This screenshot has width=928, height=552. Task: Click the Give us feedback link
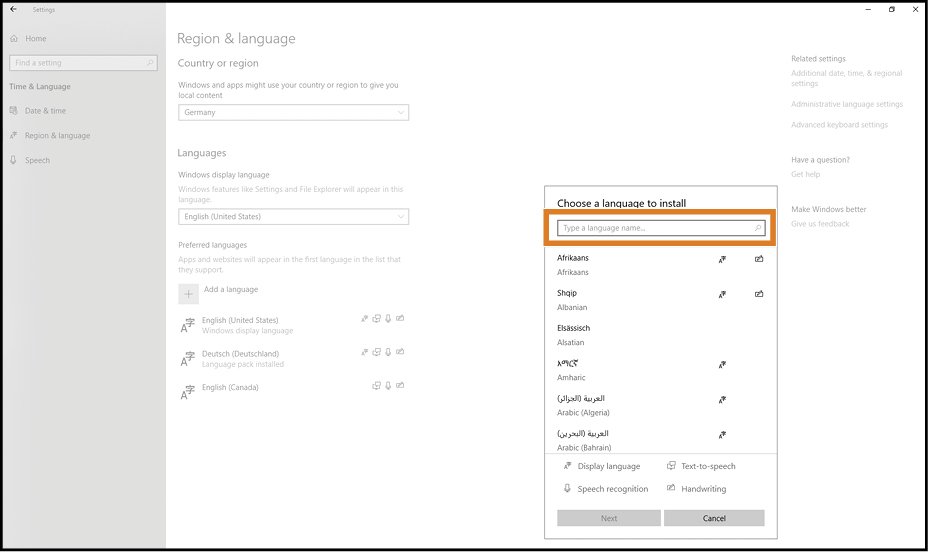[820, 224]
